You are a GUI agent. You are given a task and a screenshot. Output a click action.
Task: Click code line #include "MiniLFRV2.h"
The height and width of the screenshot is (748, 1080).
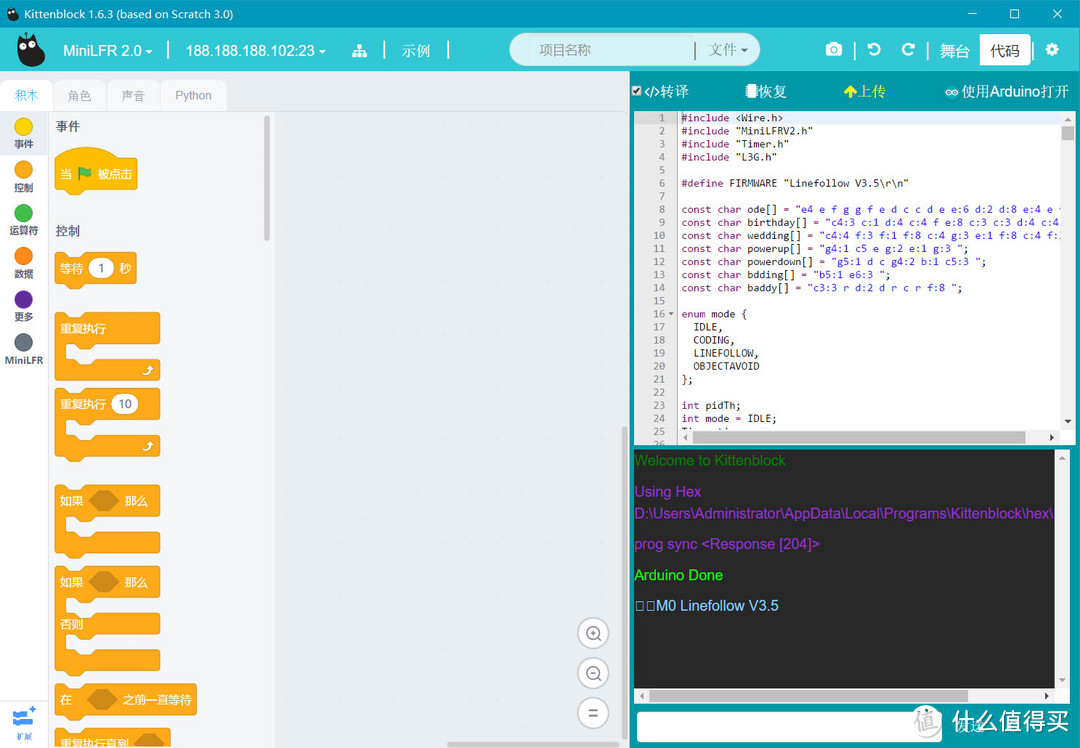point(747,131)
